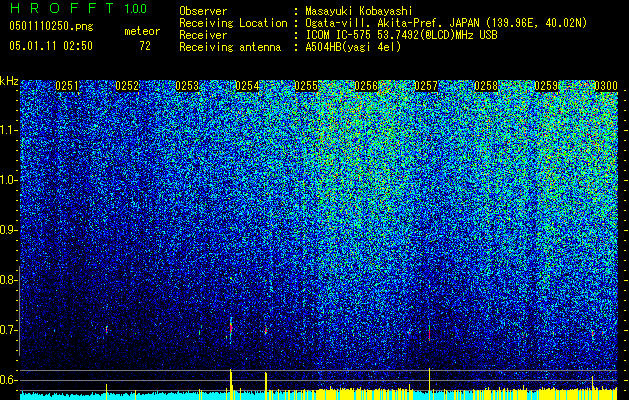Viewport: 629px width, 400px height.
Task: Click the date stamp 05.01.11 02:50
Action: (51, 46)
